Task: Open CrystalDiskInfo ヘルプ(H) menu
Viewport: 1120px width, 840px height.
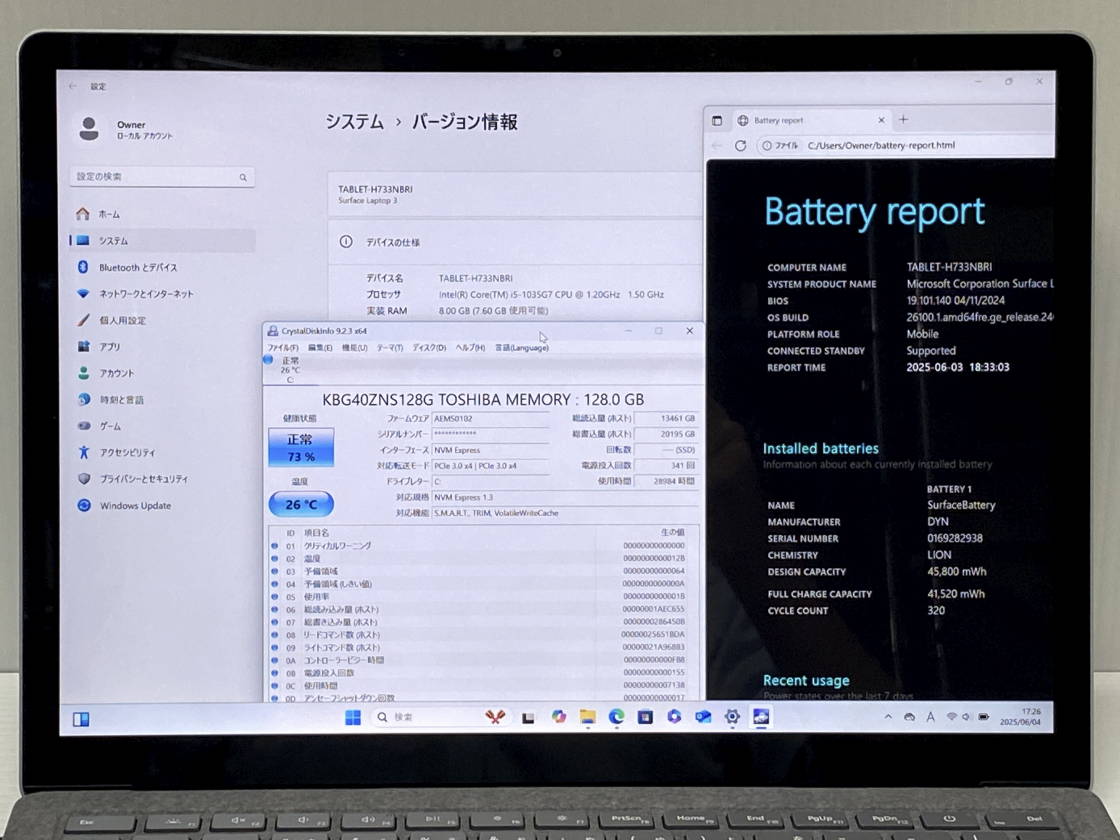Action: pos(470,348)
